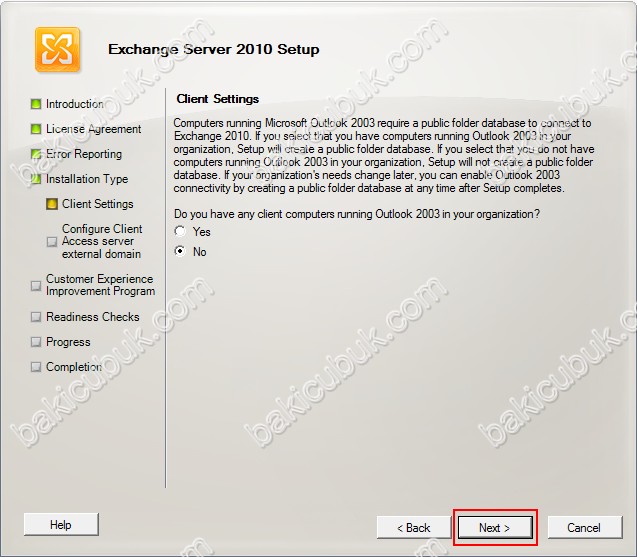Click the Outlook 2003 organization question text

tap(357, 214)
